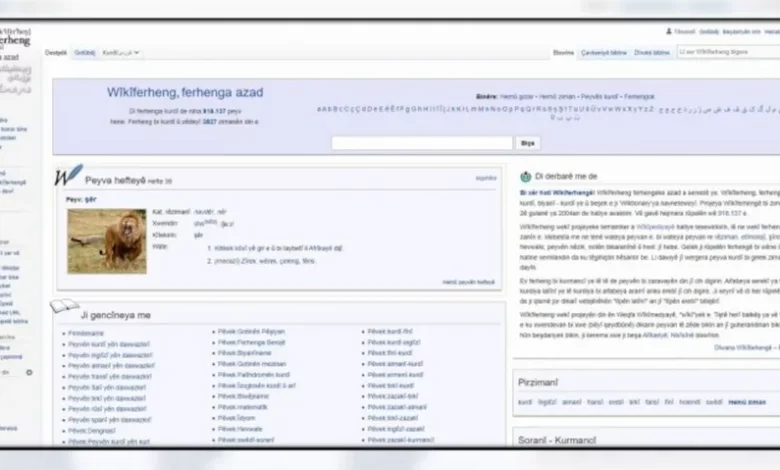Click the Bigere search button

[528, 143]
